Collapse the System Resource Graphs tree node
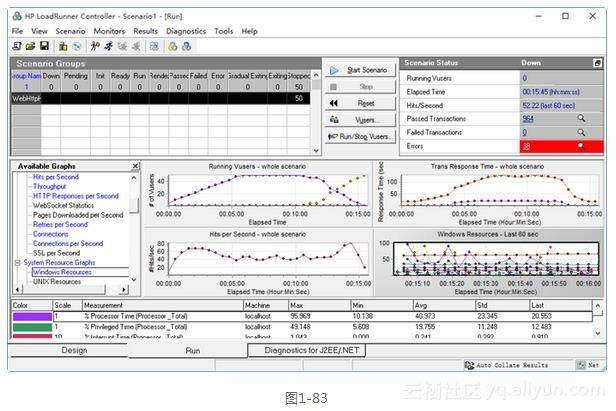 click(18, 262)
